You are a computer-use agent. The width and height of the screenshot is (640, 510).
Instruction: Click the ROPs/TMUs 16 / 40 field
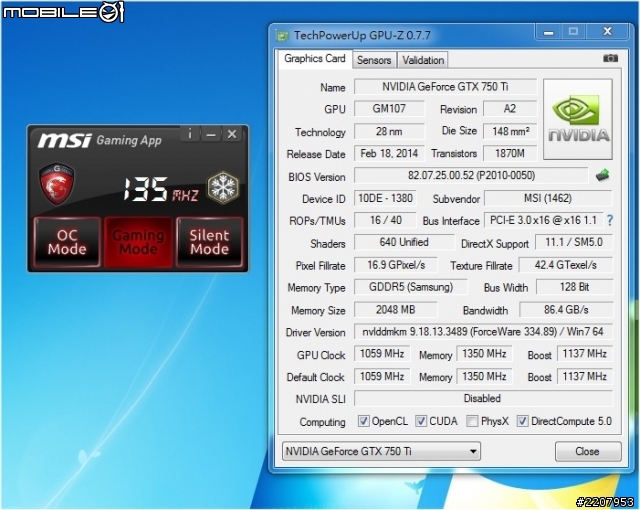point(385,220)
